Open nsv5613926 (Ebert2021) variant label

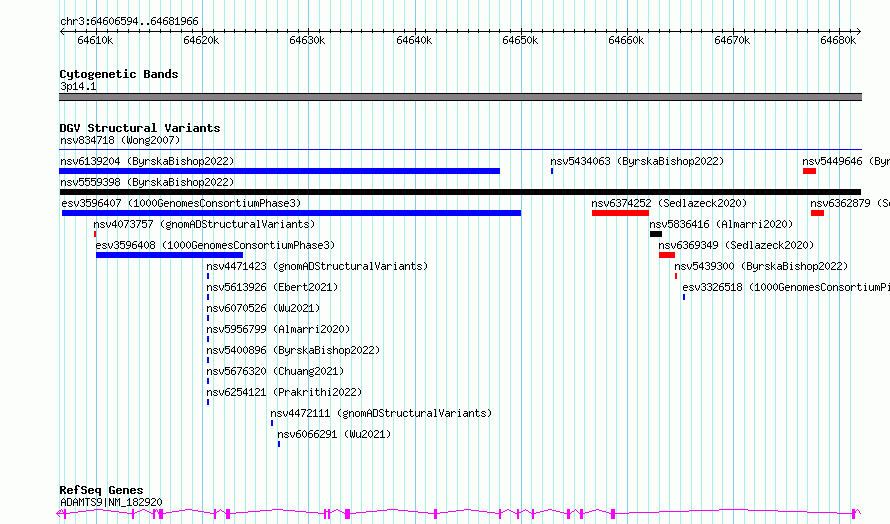coord(272,287)
